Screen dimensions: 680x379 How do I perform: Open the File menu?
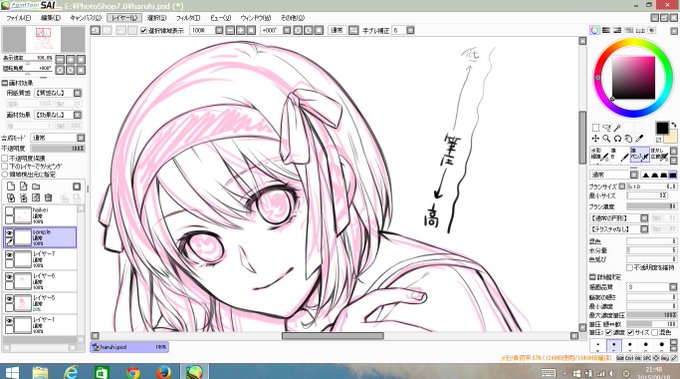18,18
